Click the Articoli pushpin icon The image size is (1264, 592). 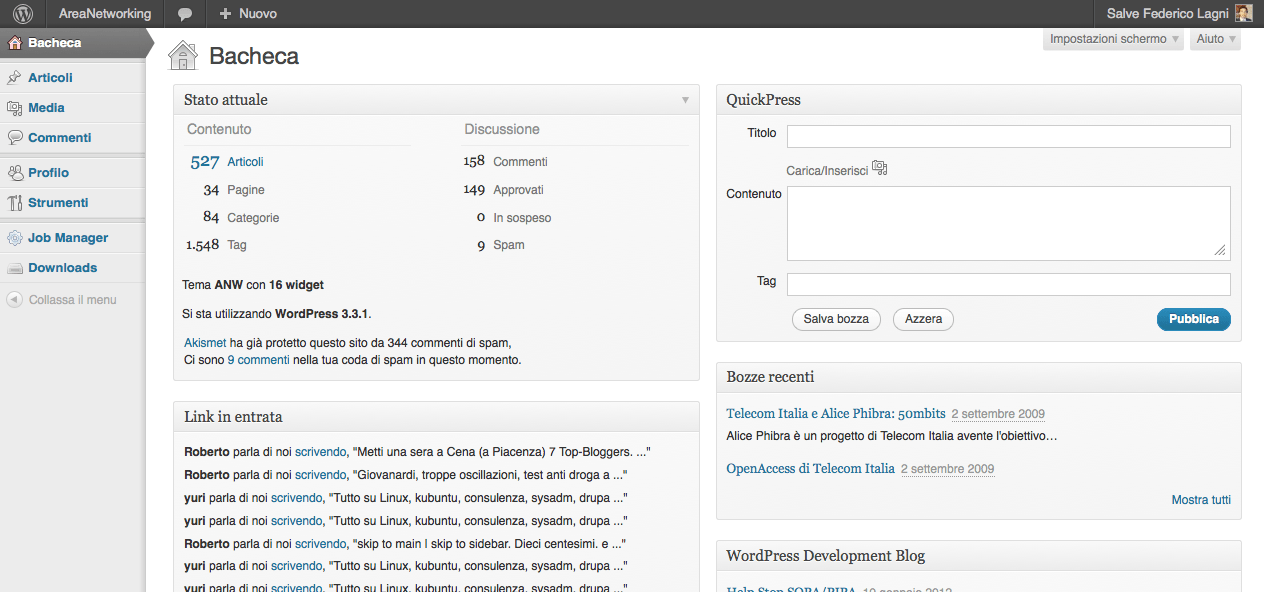click(15, 77)
